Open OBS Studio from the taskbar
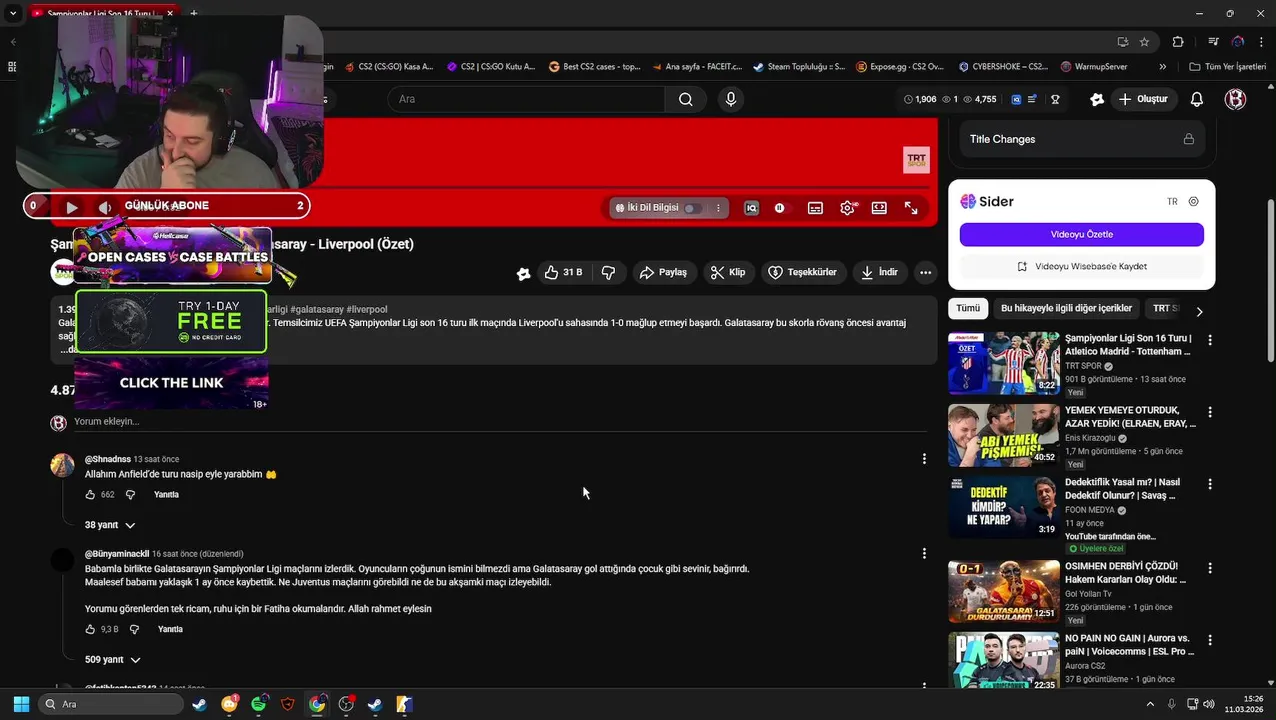 coord(346,704)
